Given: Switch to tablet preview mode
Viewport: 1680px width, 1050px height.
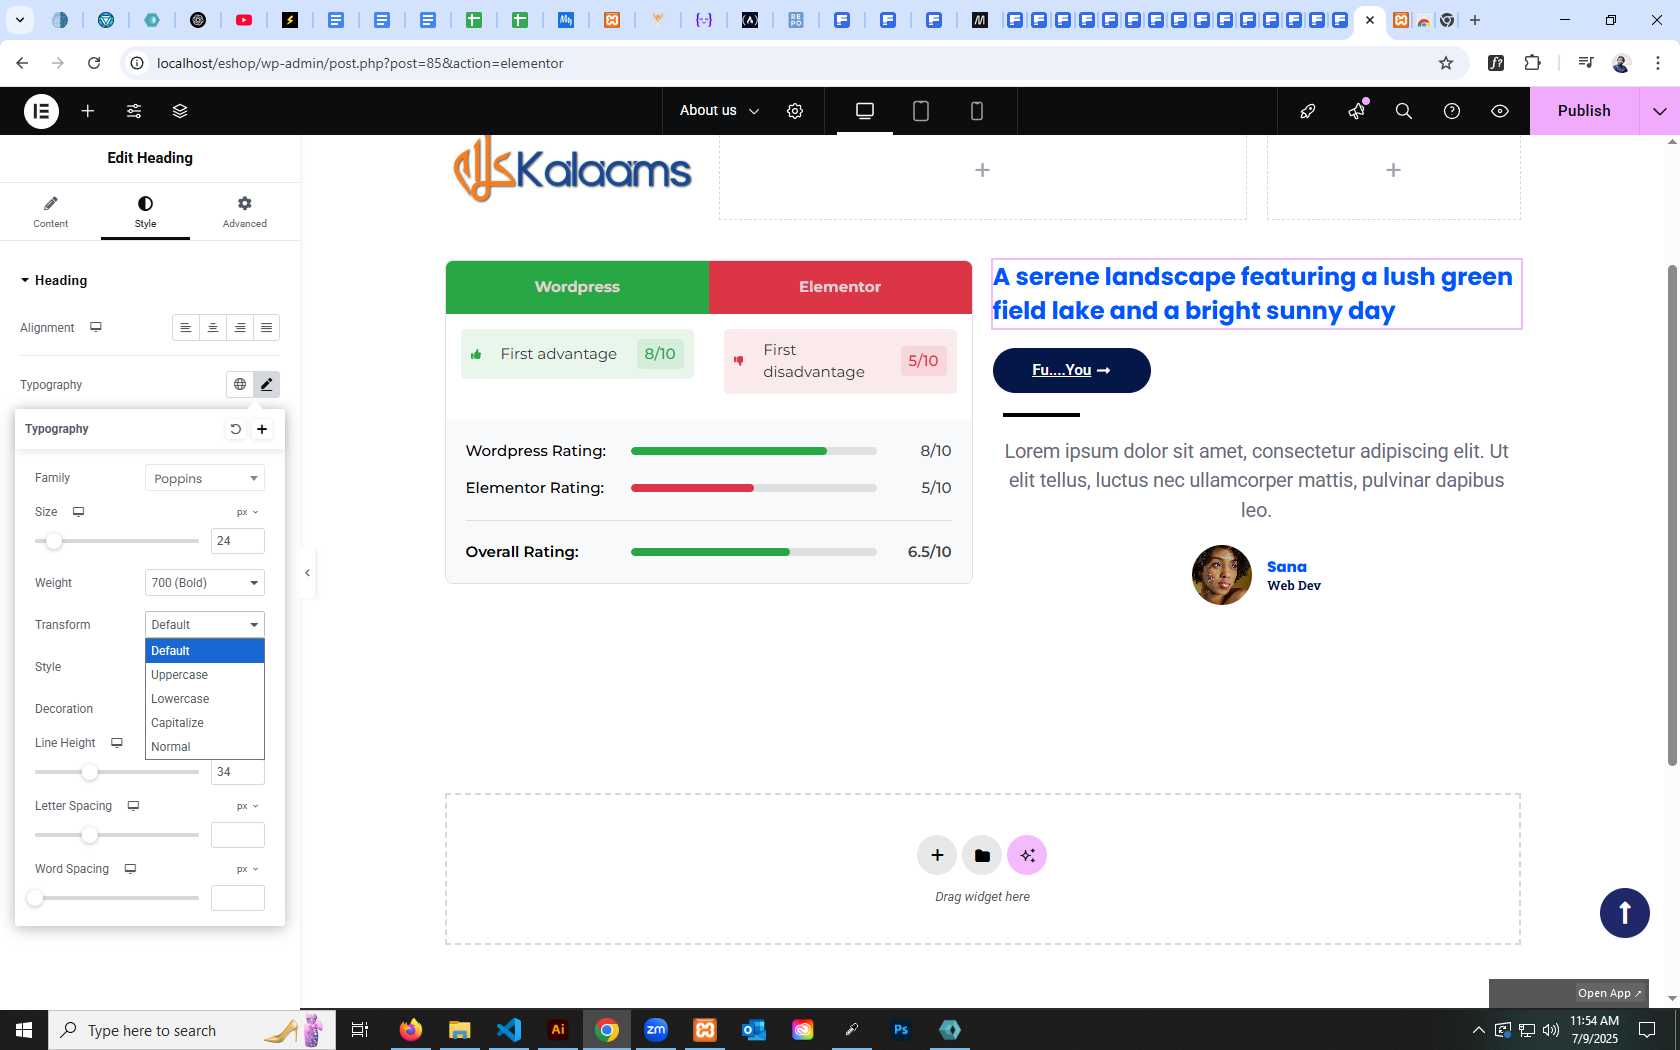Looking at the screenshot, I should point(921,111).
